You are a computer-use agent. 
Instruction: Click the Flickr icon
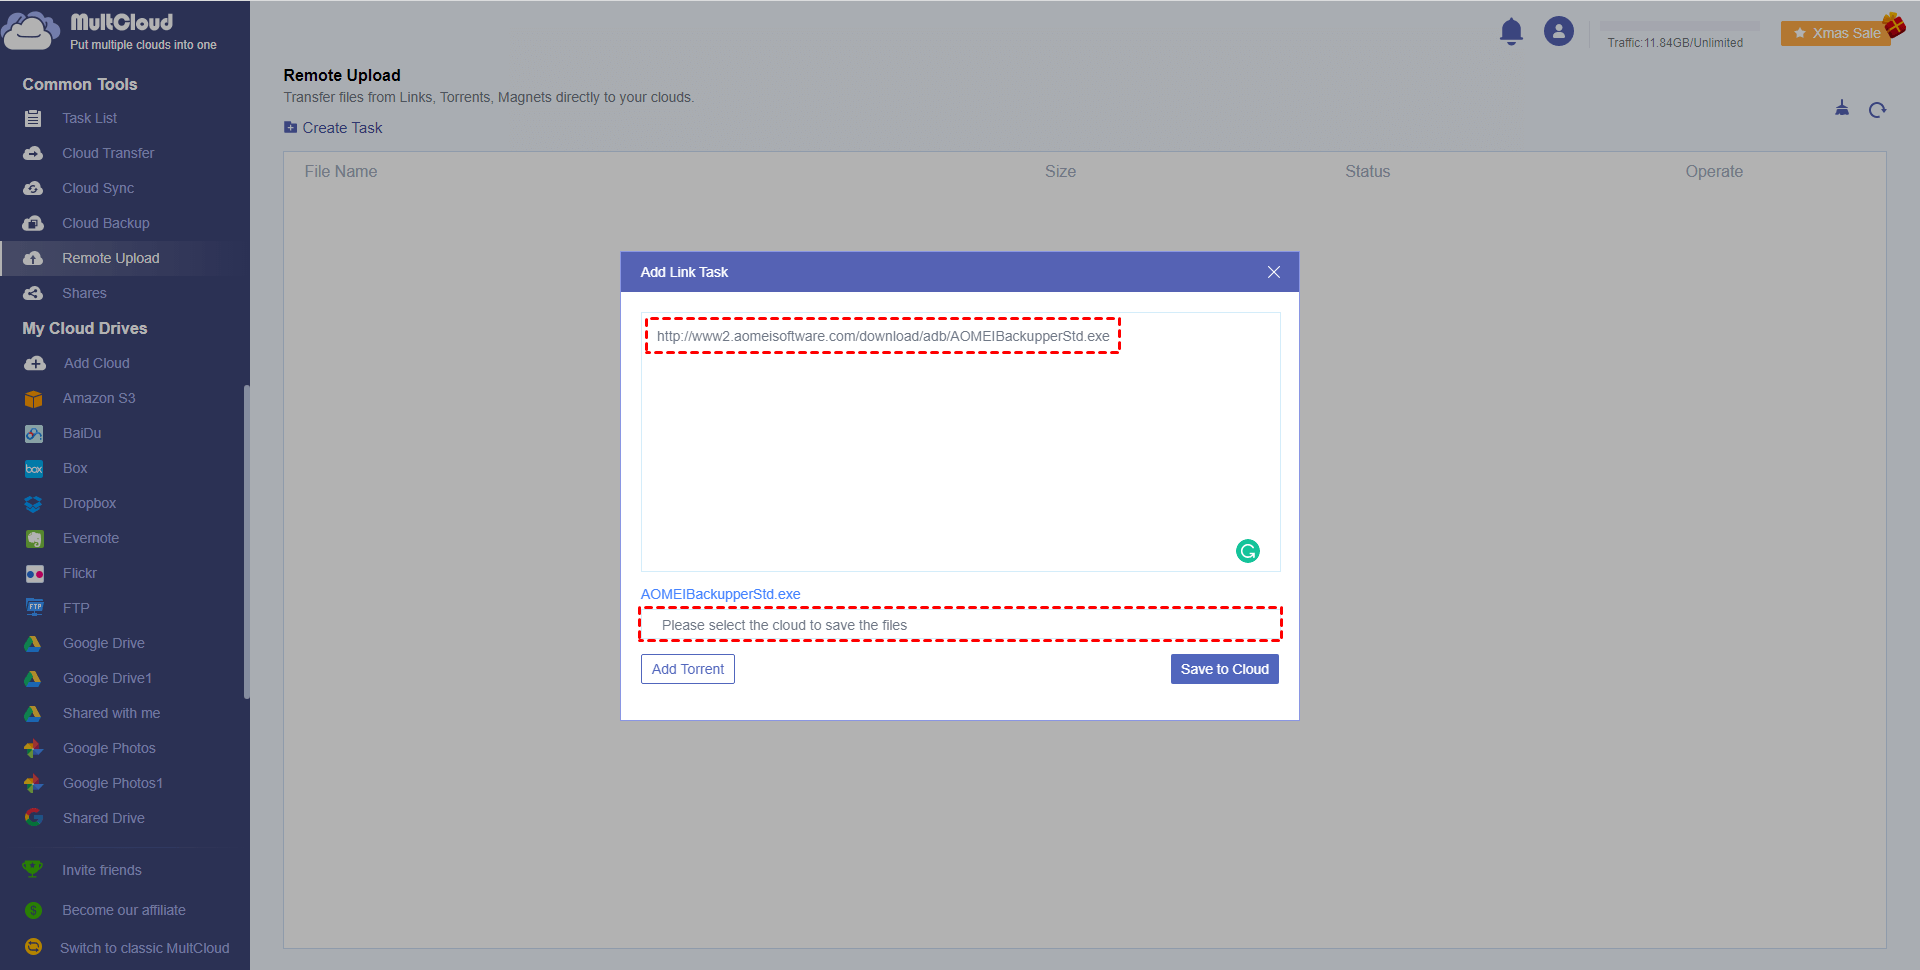coord(34,574)
